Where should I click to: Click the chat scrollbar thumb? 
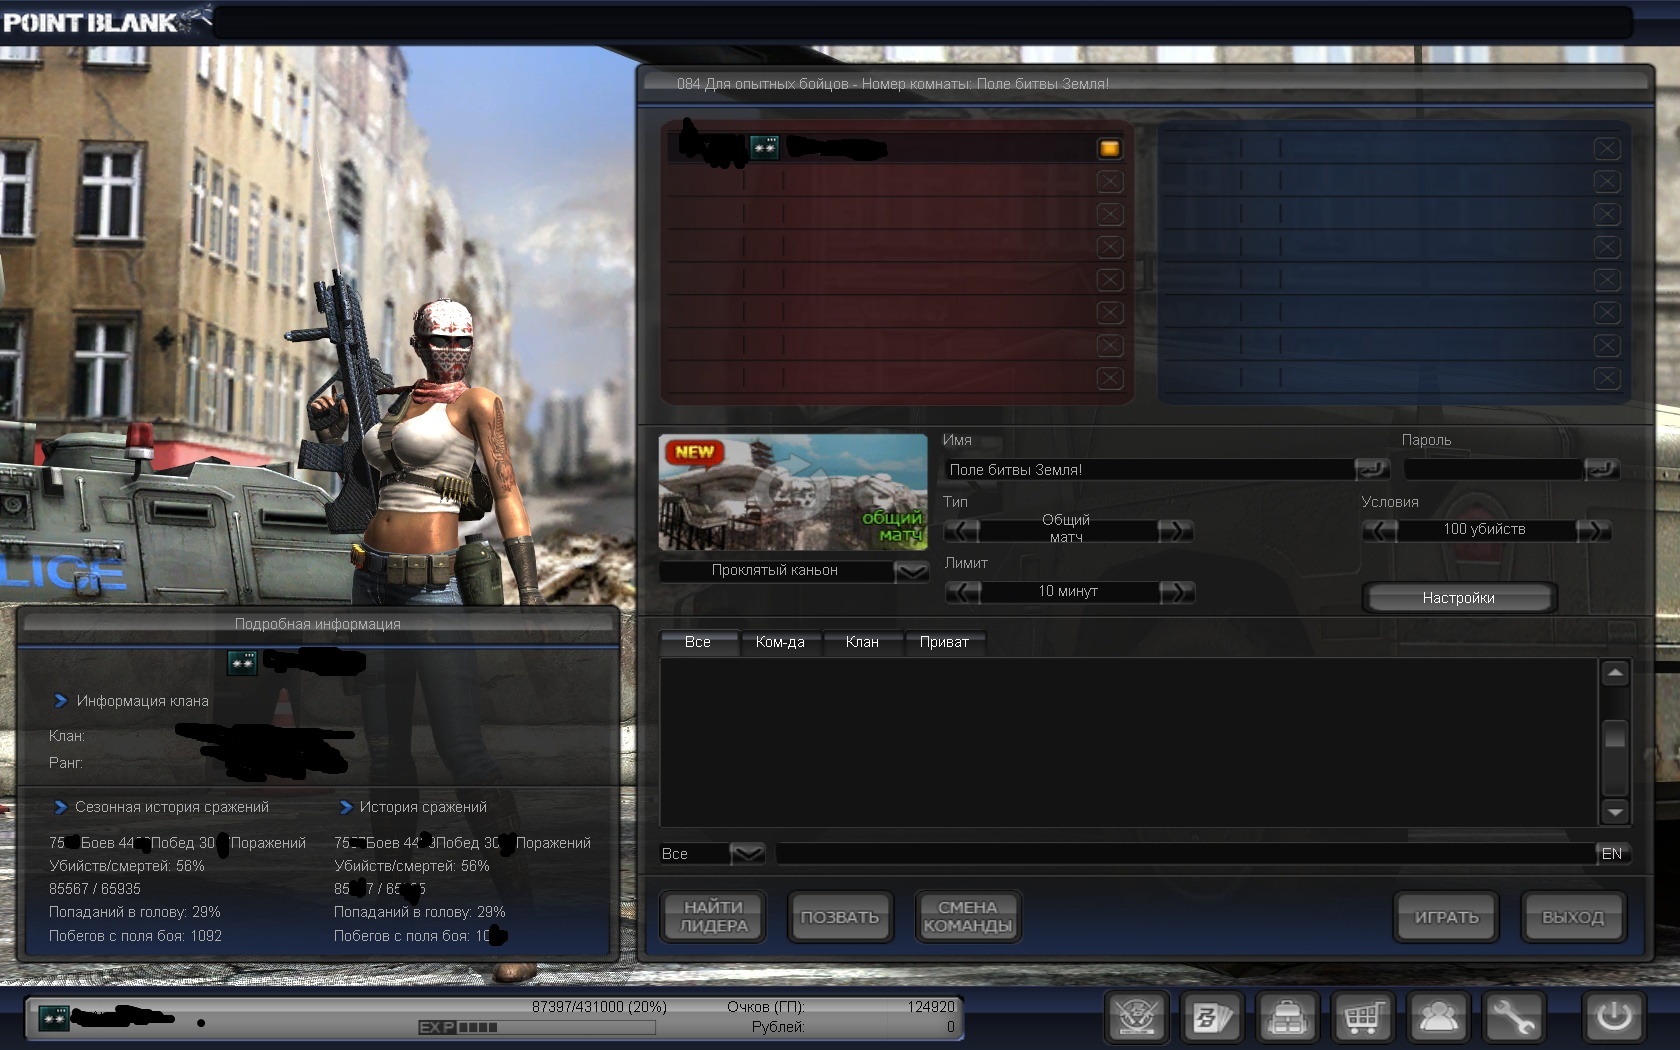pos(1615,735)
